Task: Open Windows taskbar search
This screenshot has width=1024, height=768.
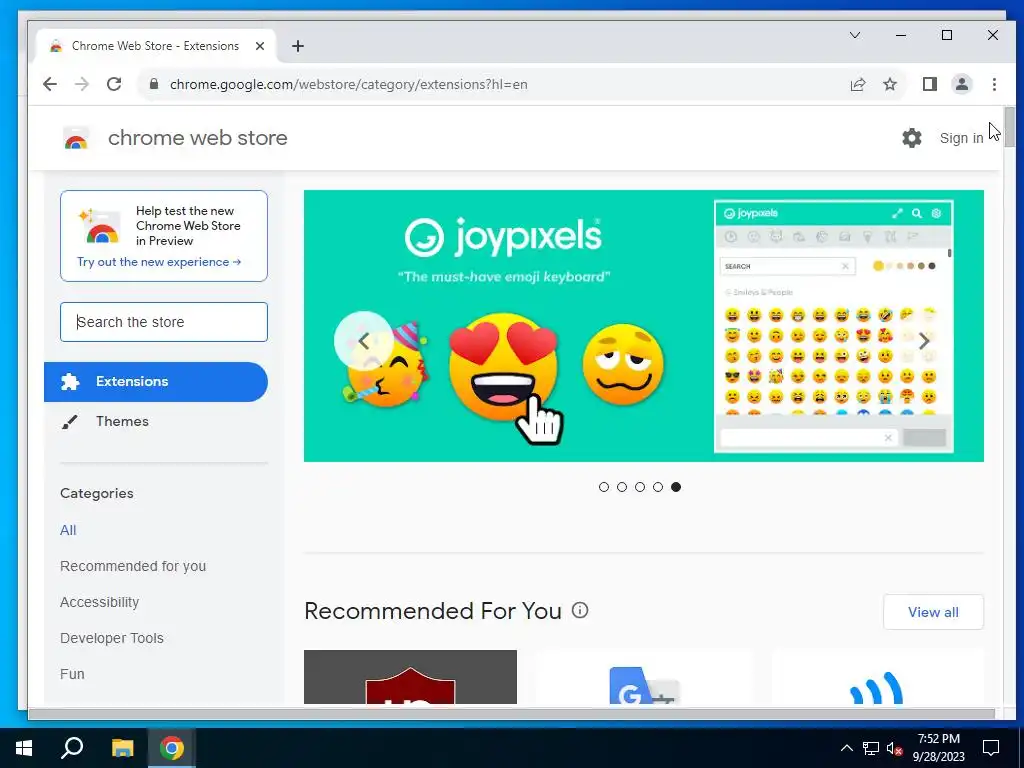Action: 72,748
